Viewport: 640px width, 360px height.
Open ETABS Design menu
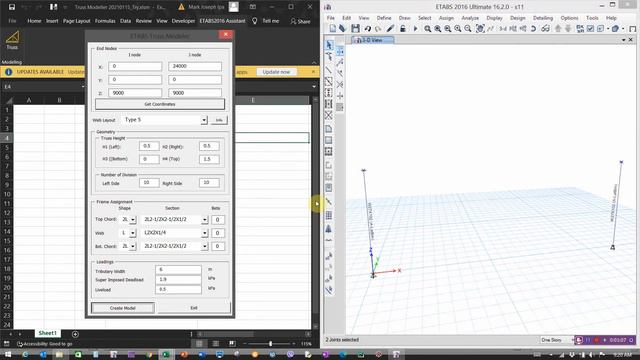(x=518, y=18)
